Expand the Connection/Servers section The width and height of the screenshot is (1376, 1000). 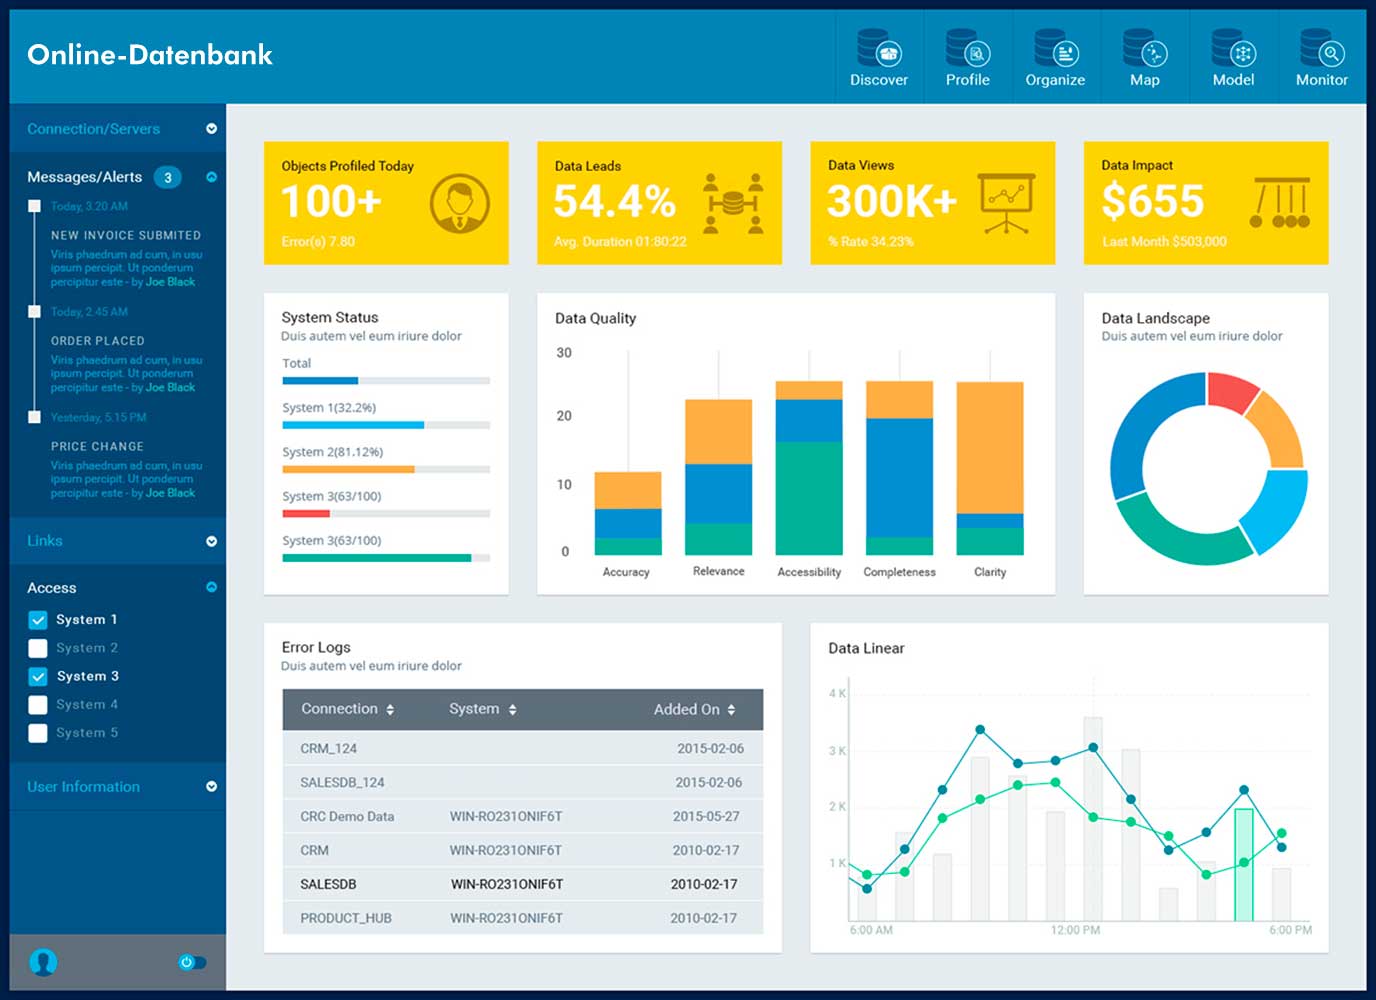[211, 129]
